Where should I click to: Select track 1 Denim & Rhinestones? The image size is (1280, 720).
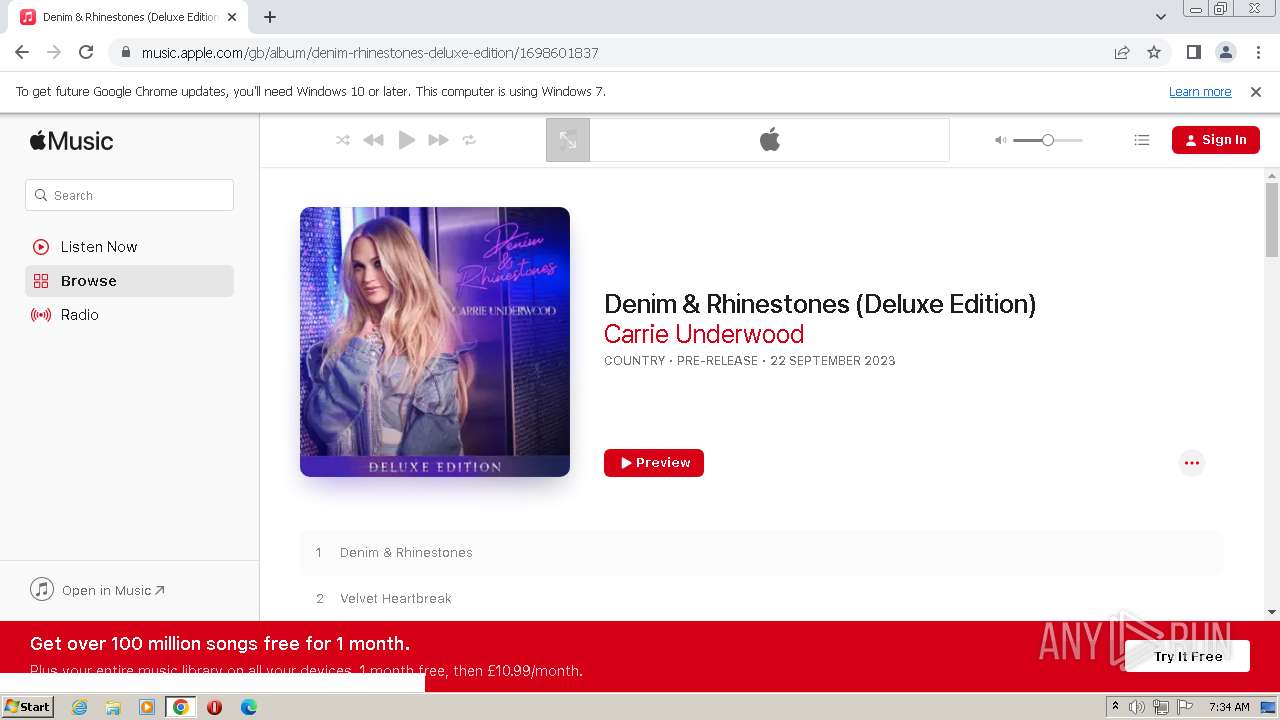click(x=761, y=552)
